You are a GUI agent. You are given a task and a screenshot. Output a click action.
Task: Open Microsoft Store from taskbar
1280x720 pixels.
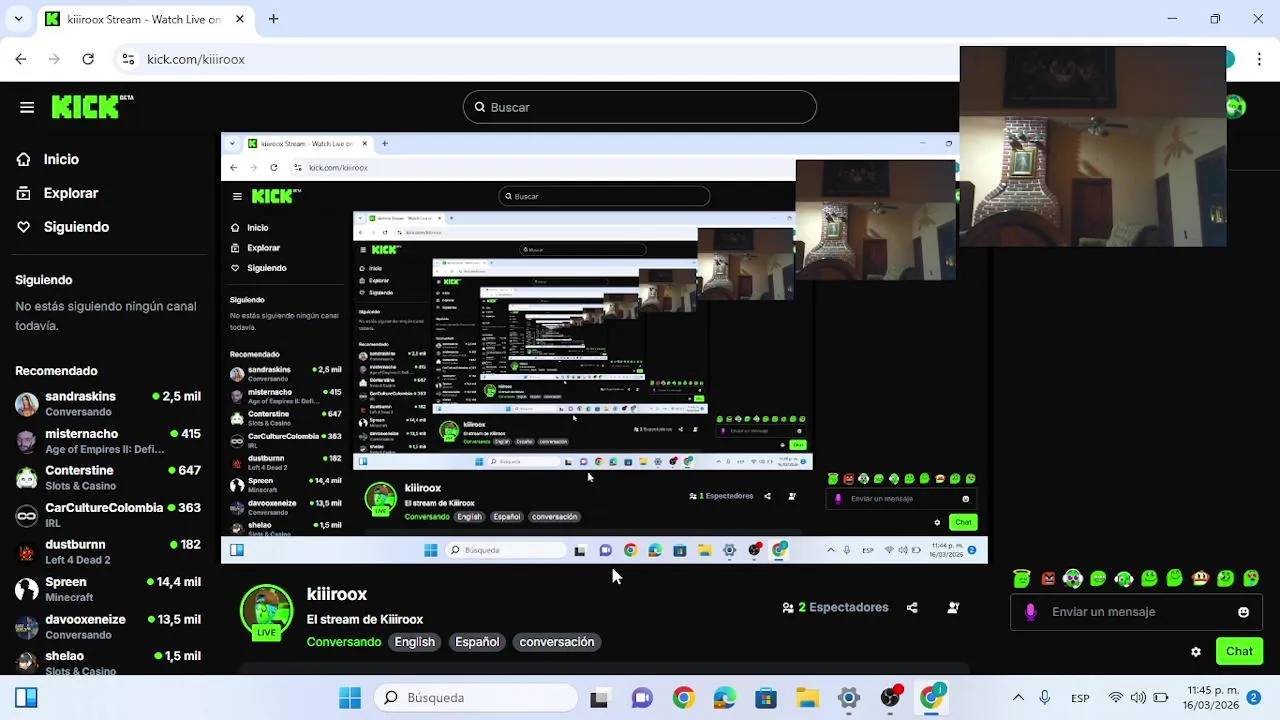[x=766, y=697]
